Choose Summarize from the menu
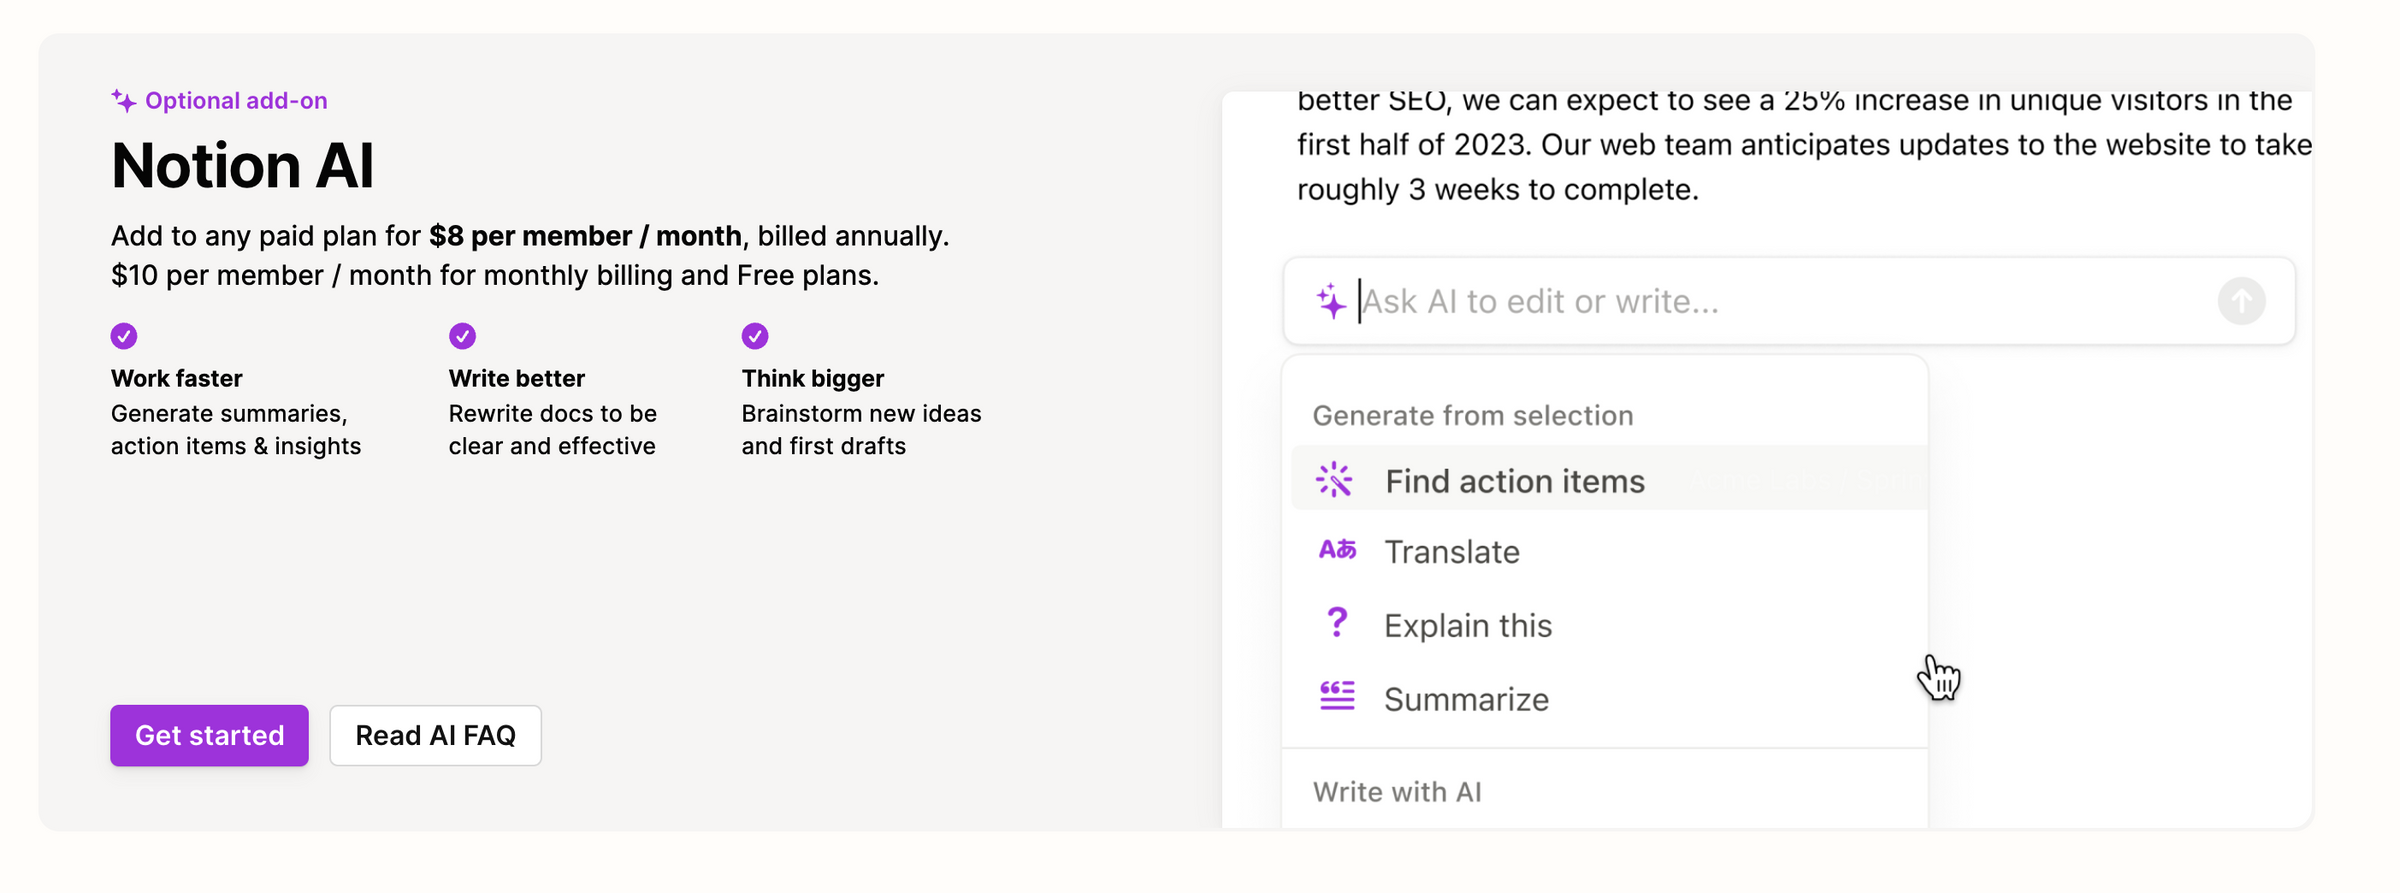Image resolution: width=2400 pixels, height=893 pixels. [1466, 698]
